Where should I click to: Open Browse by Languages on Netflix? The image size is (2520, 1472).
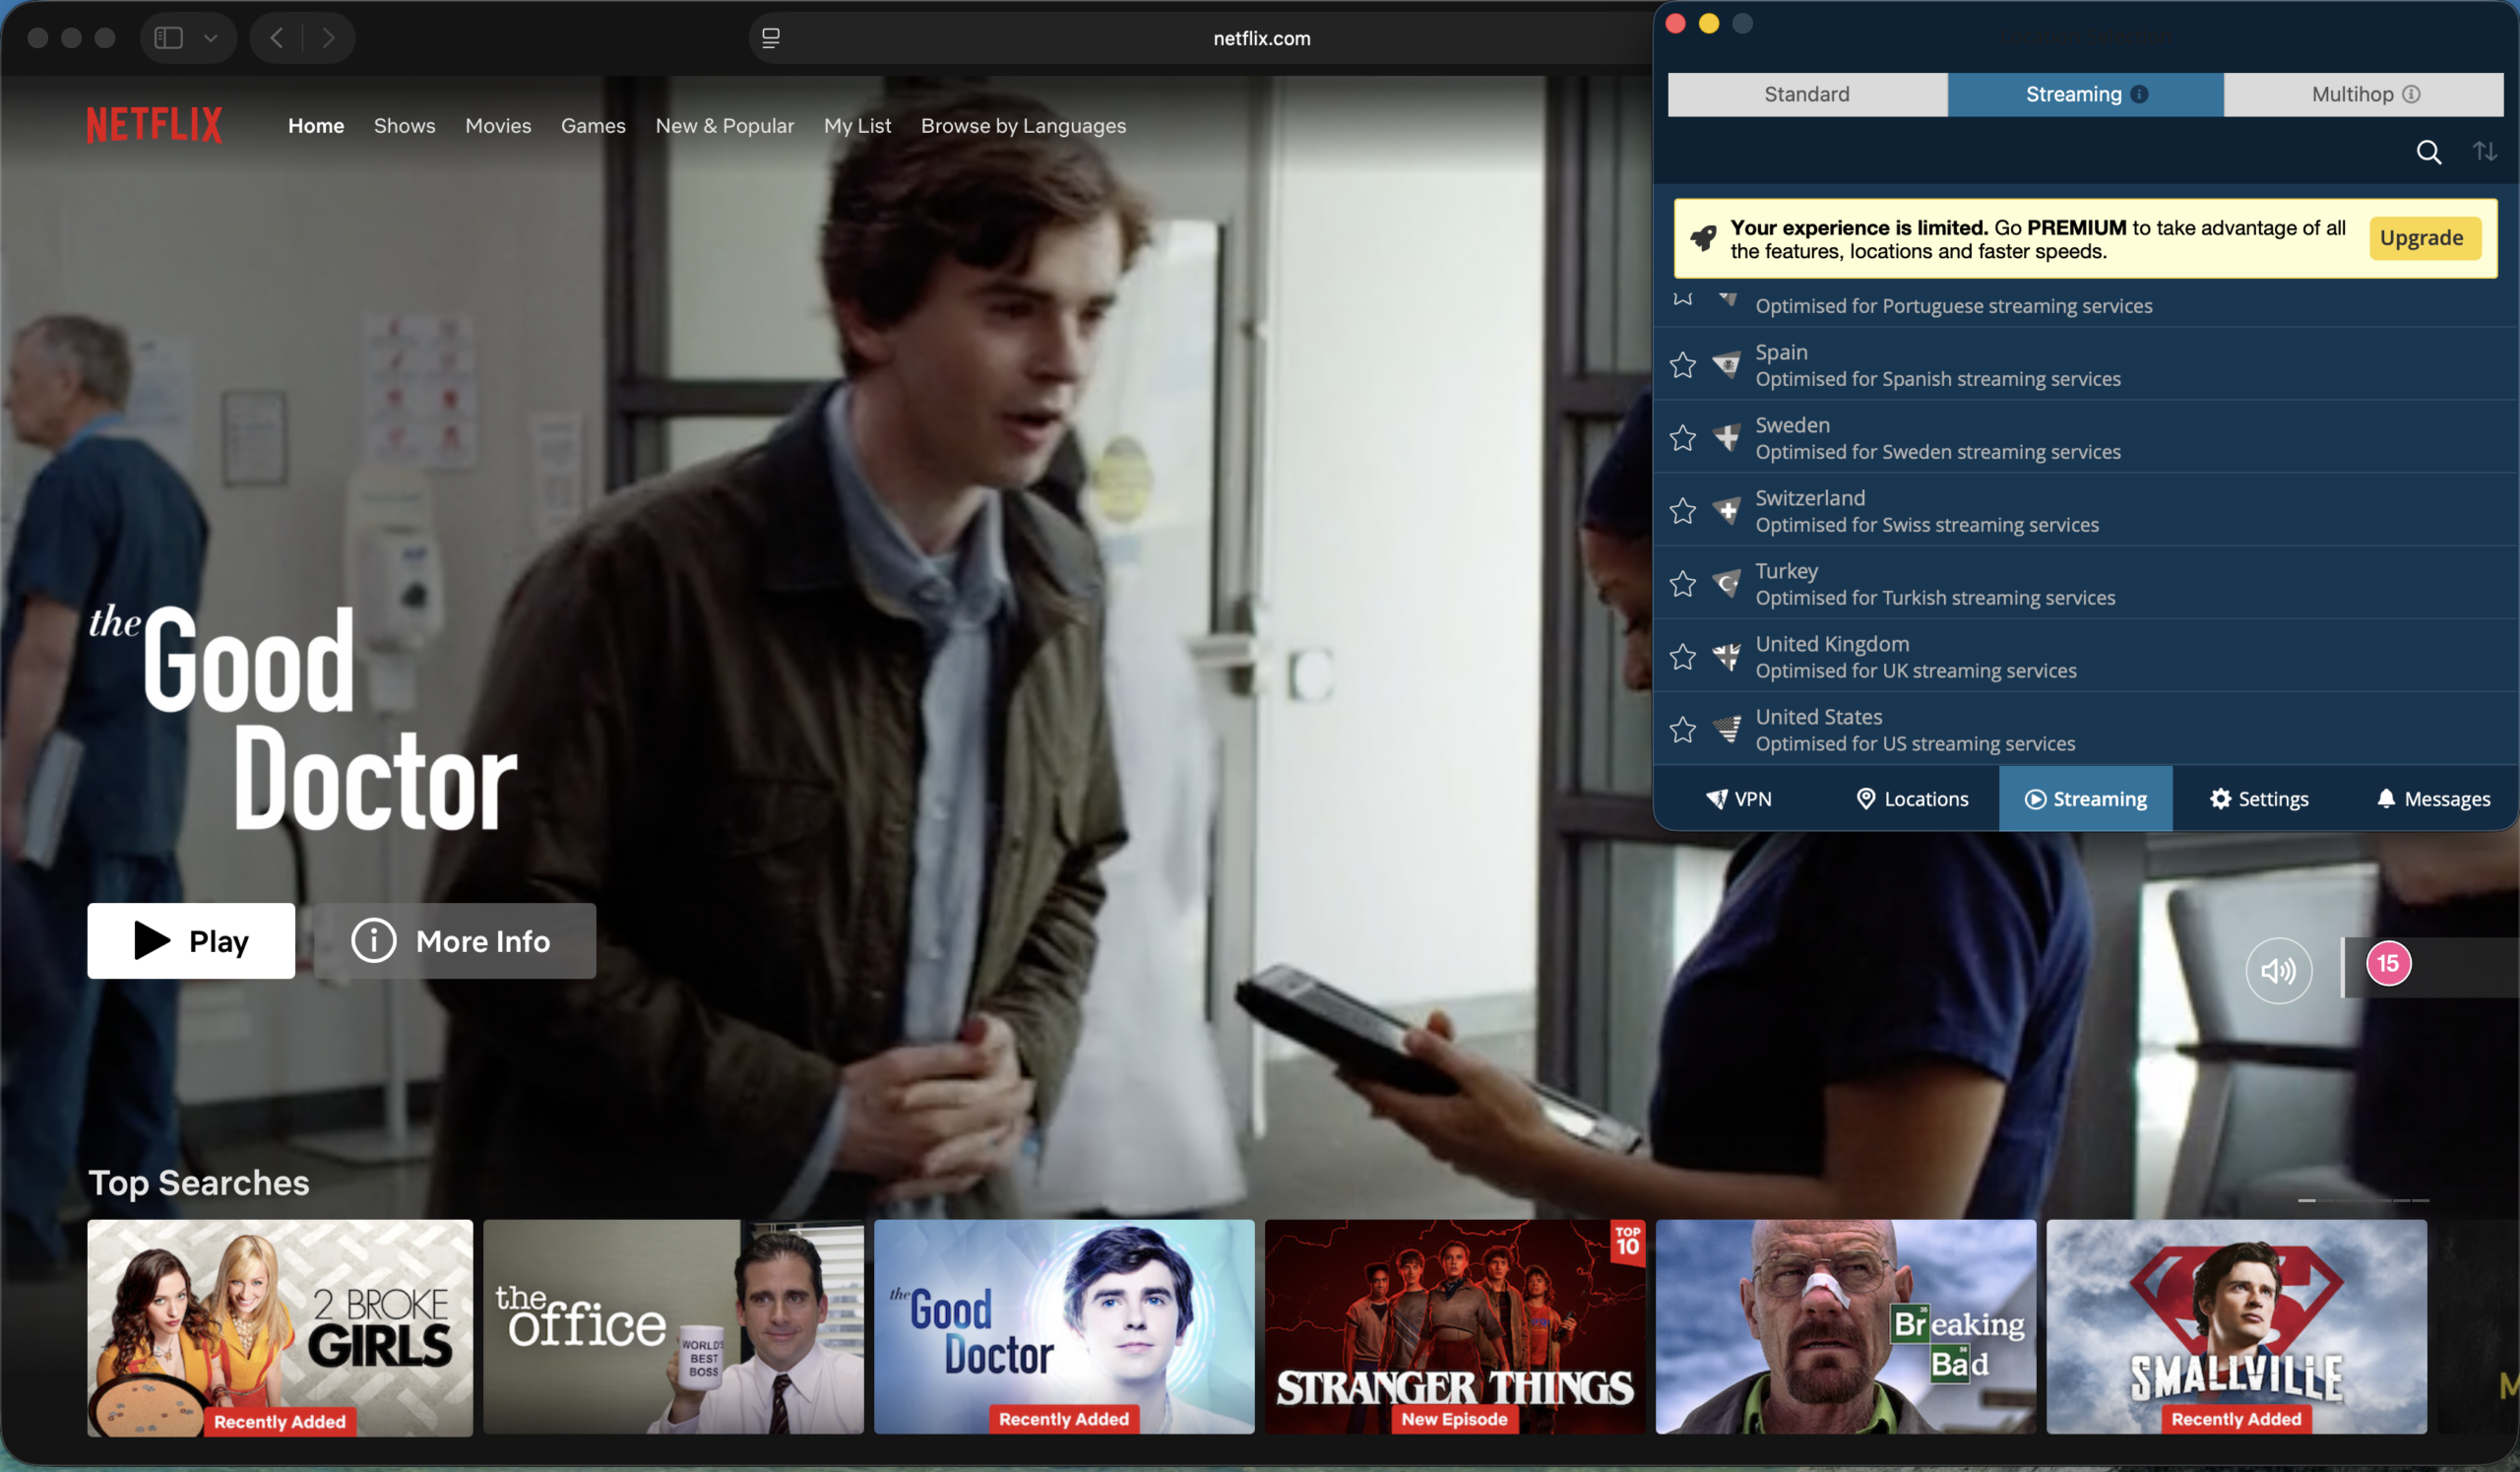pos(1023,126)
